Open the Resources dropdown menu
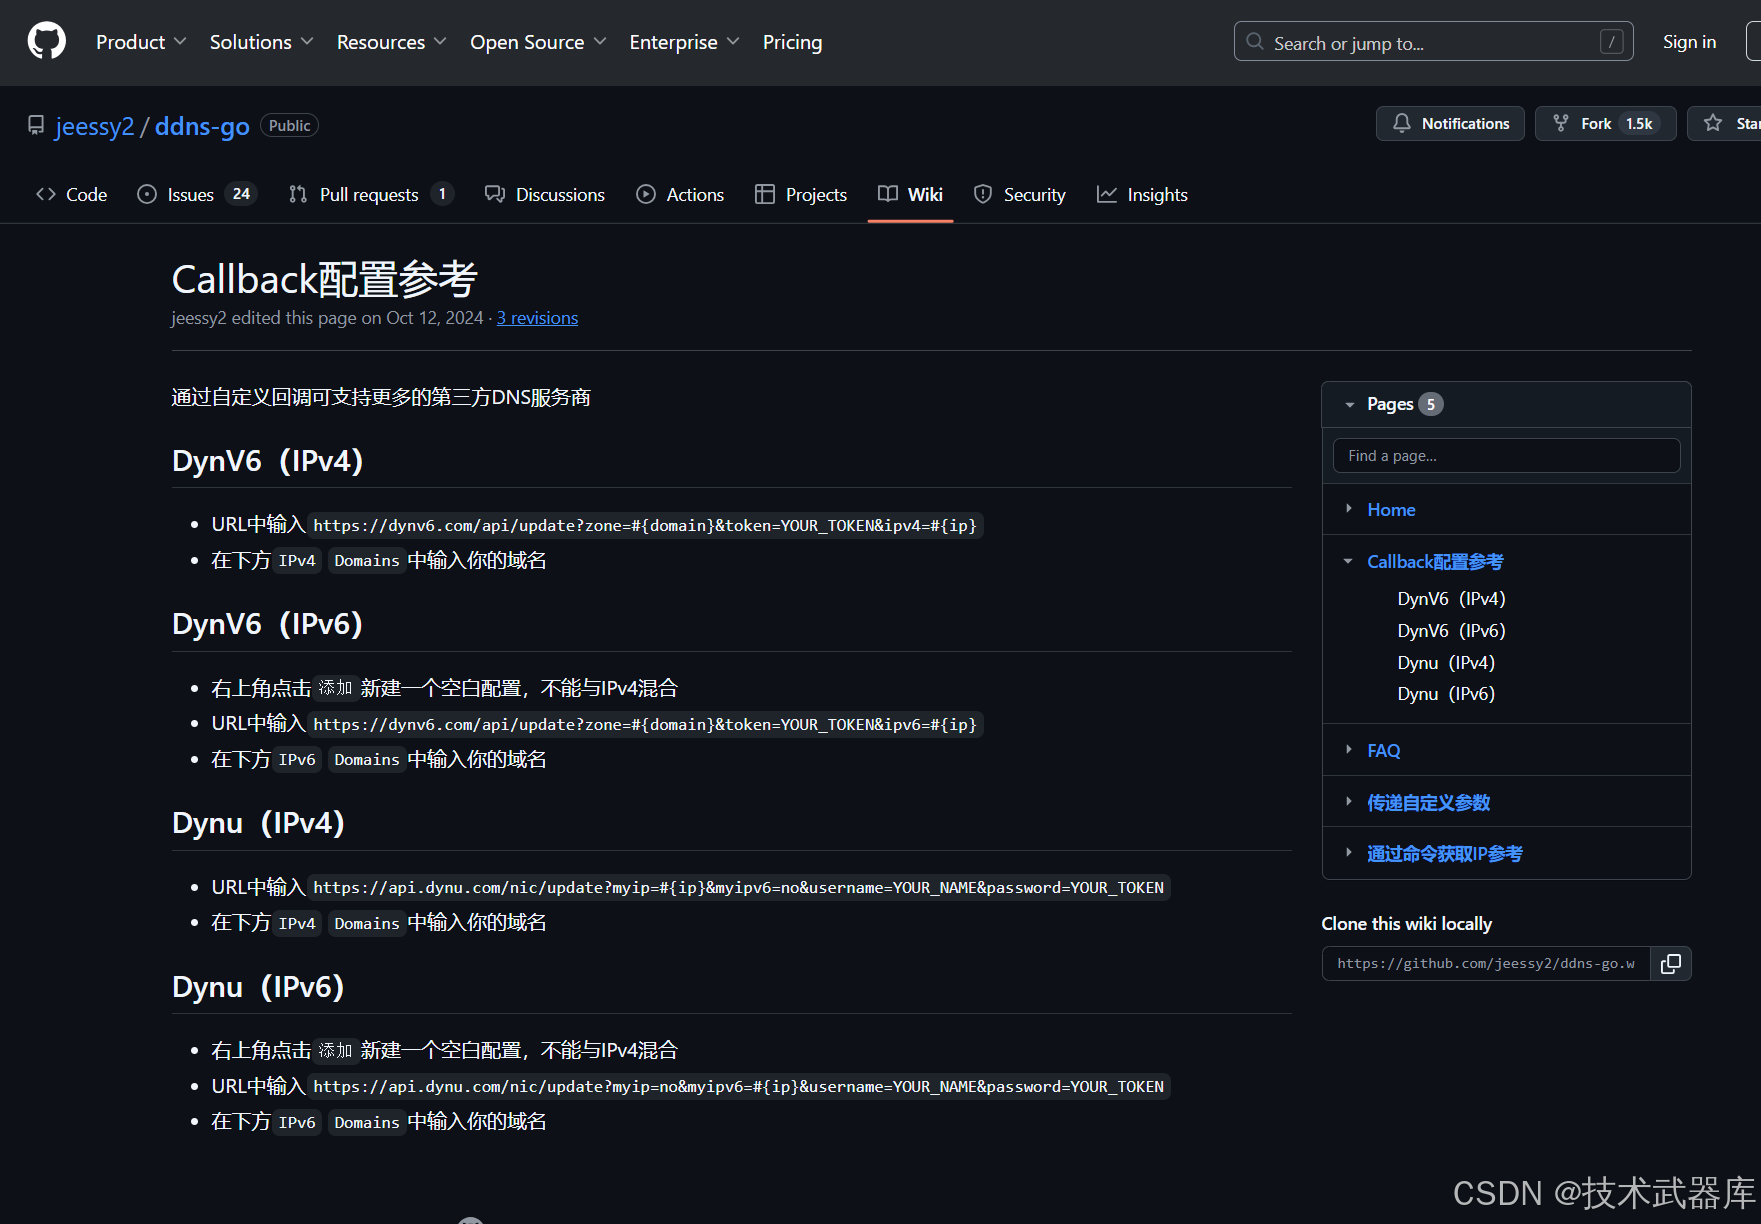Viewport: 1761px width, 1224px height. tap(391, 42)
